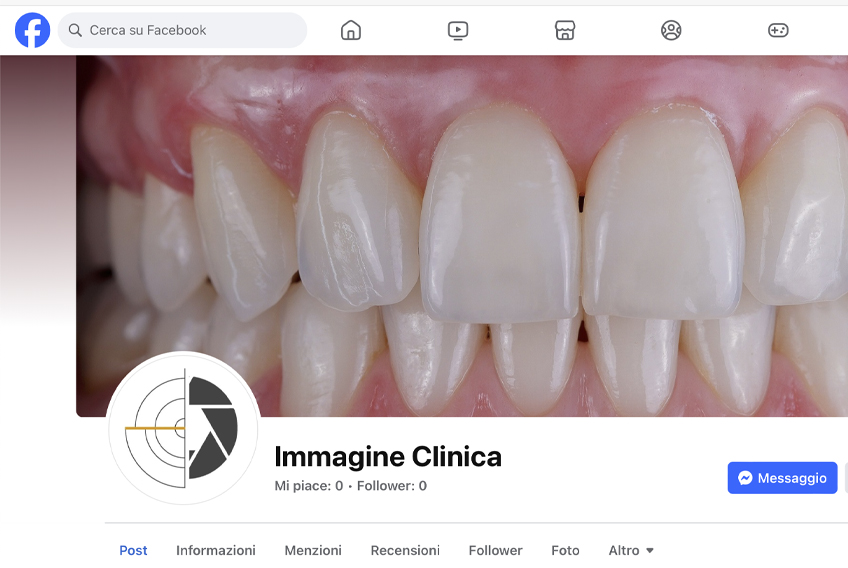
Task: Open the Home icon in the navigation bar
Action: coord(350,30)
